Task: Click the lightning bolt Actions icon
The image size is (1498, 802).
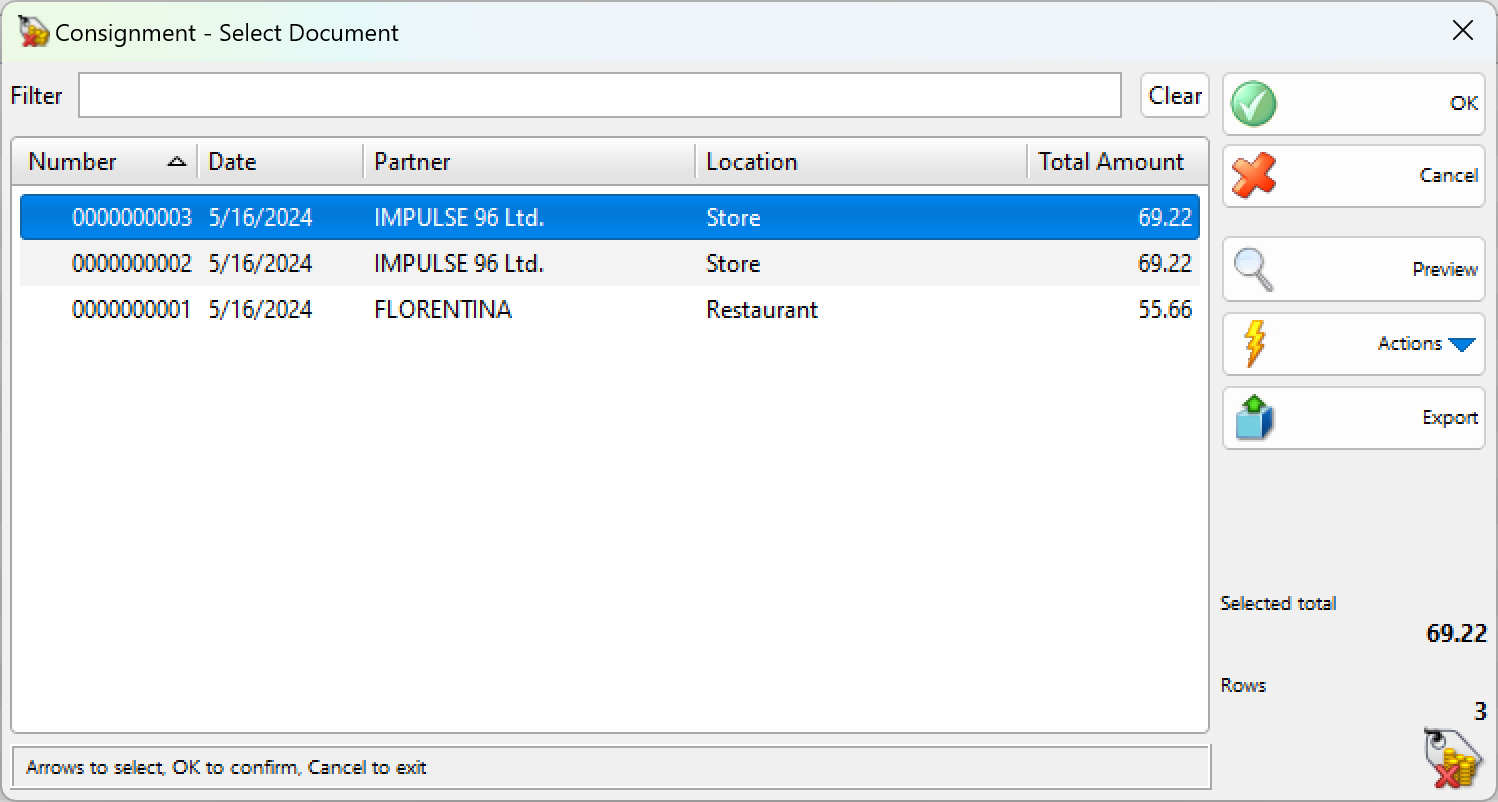Action: click(x=1253, y=344)
